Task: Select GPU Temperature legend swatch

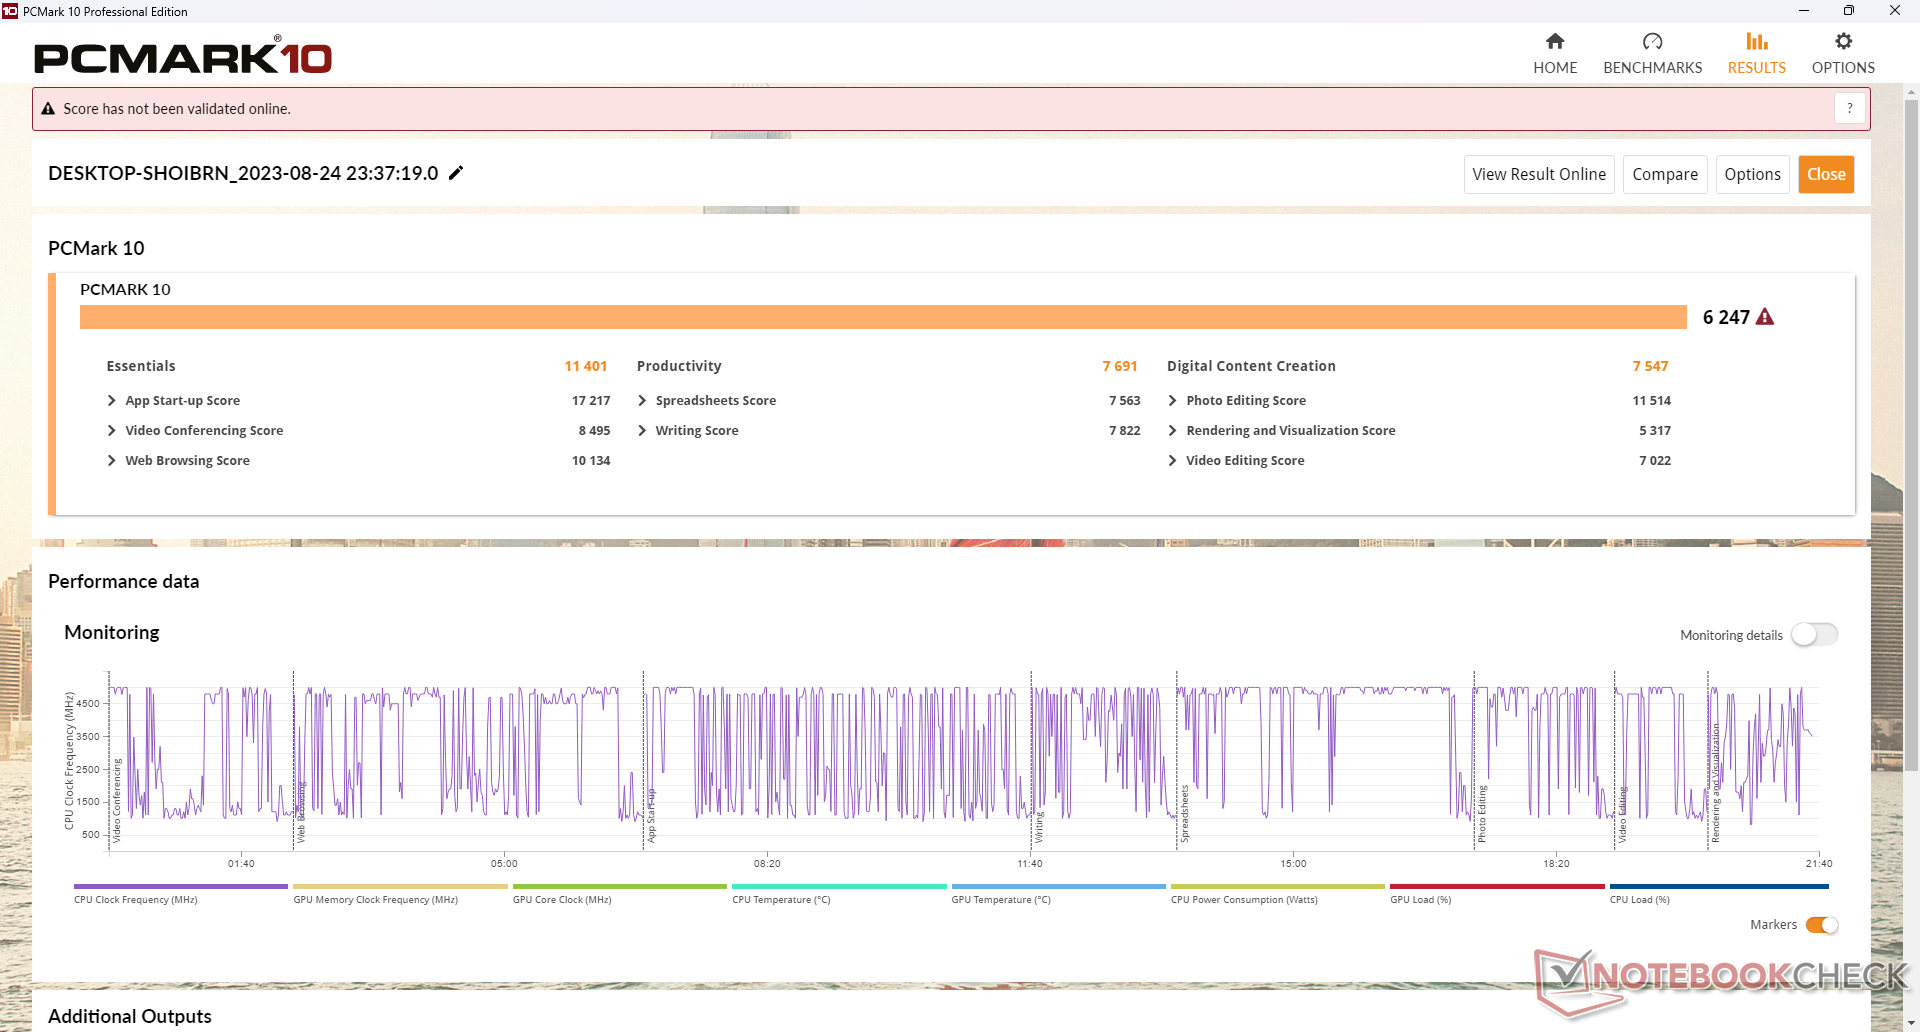Action: (x=1059, y=886)
